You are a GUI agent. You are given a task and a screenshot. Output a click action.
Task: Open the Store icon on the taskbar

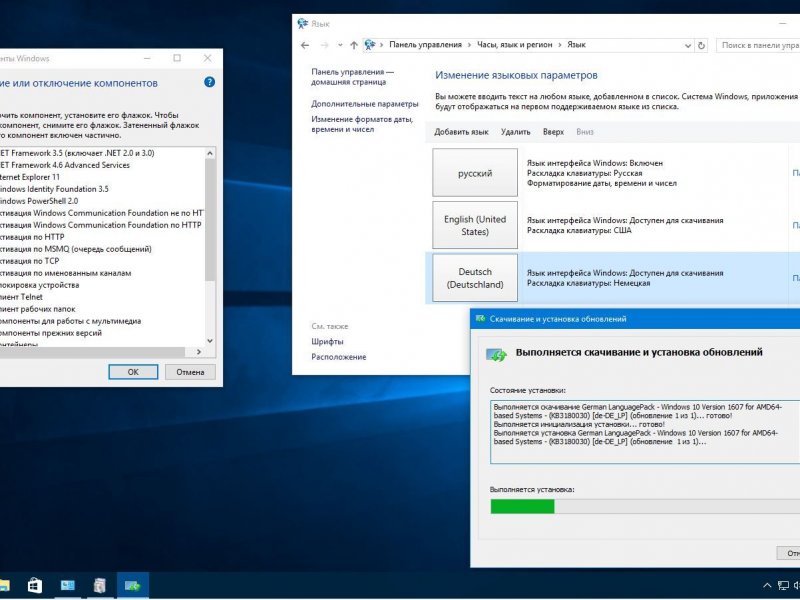35,585
